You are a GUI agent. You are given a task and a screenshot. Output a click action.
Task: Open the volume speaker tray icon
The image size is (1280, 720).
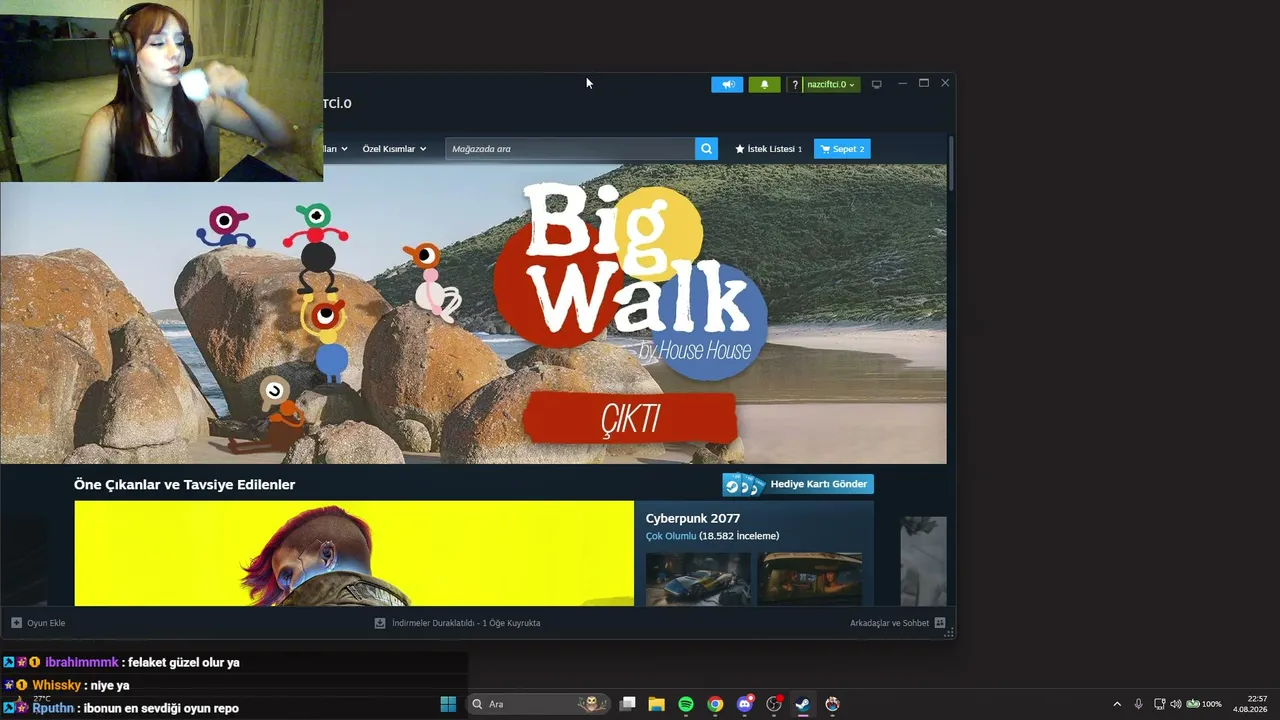pyautogui.click(x=1176, y=704)
